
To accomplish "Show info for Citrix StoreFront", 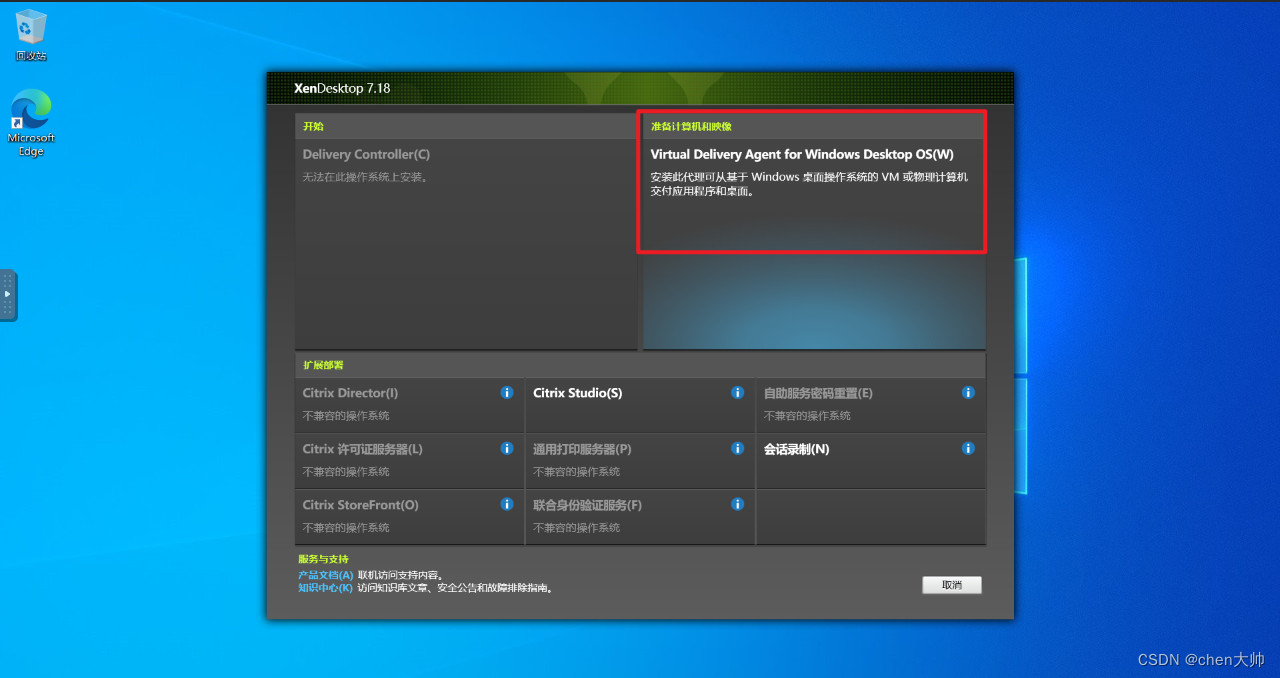I will pos(507,505).
